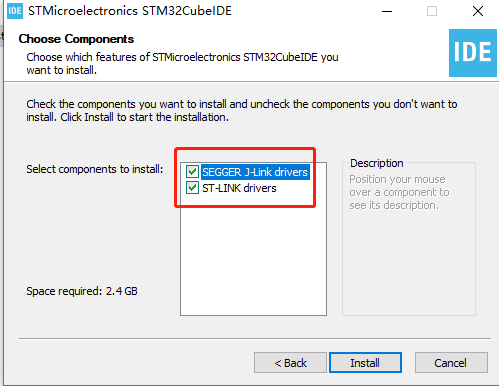Screen dimensions: 499x386
Task: Select the ST-LINK drivers list item
Action: [239, 188]
